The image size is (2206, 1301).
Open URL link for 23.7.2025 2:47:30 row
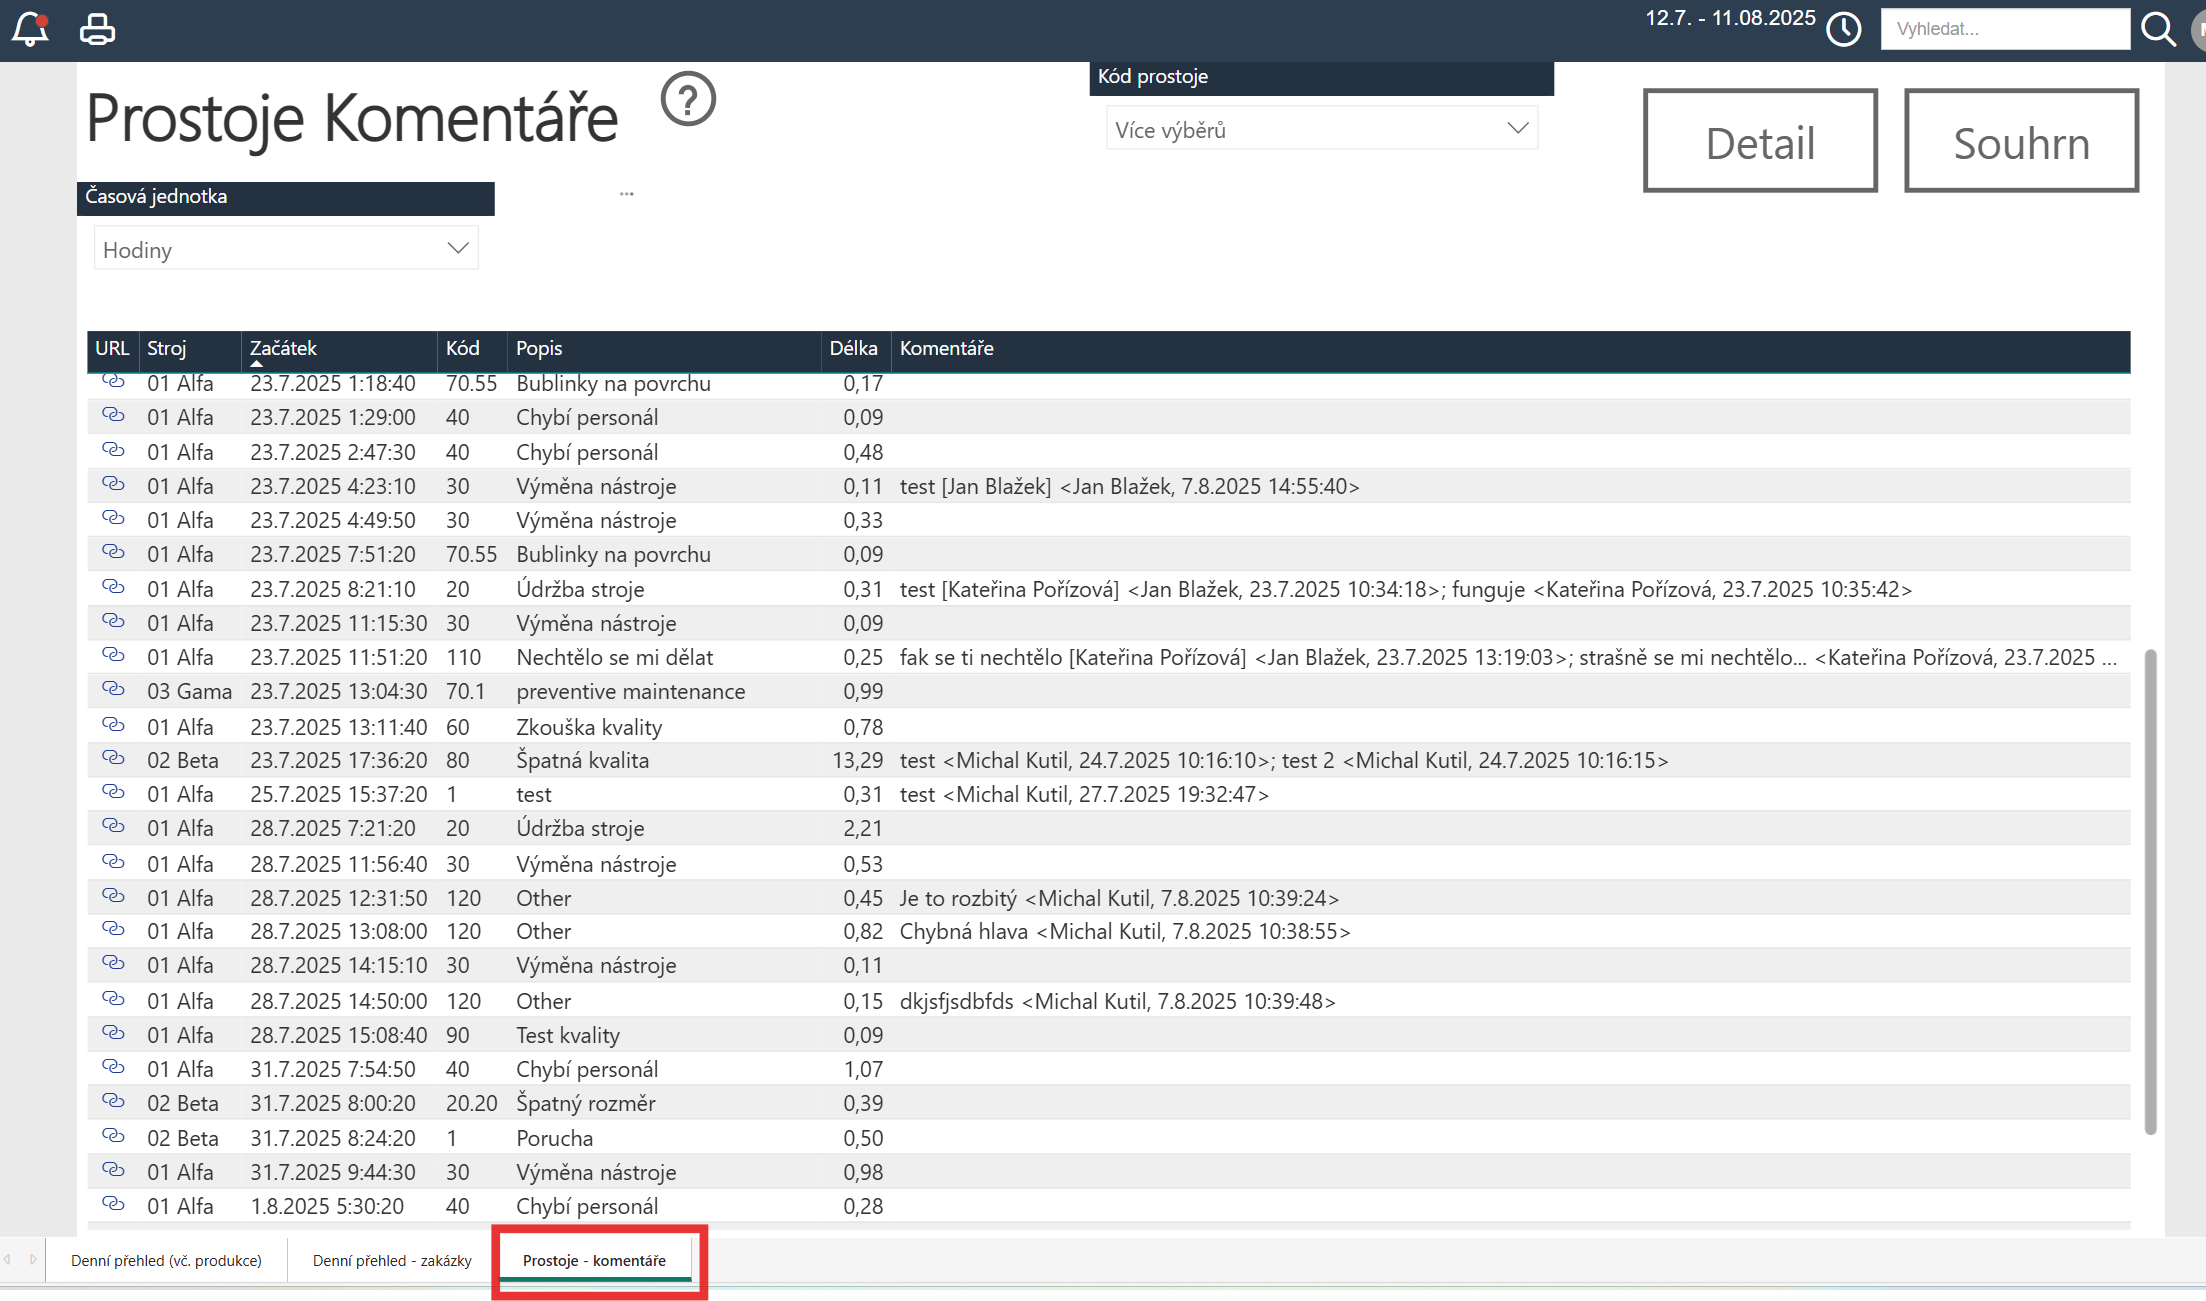[x=113, y=450]
